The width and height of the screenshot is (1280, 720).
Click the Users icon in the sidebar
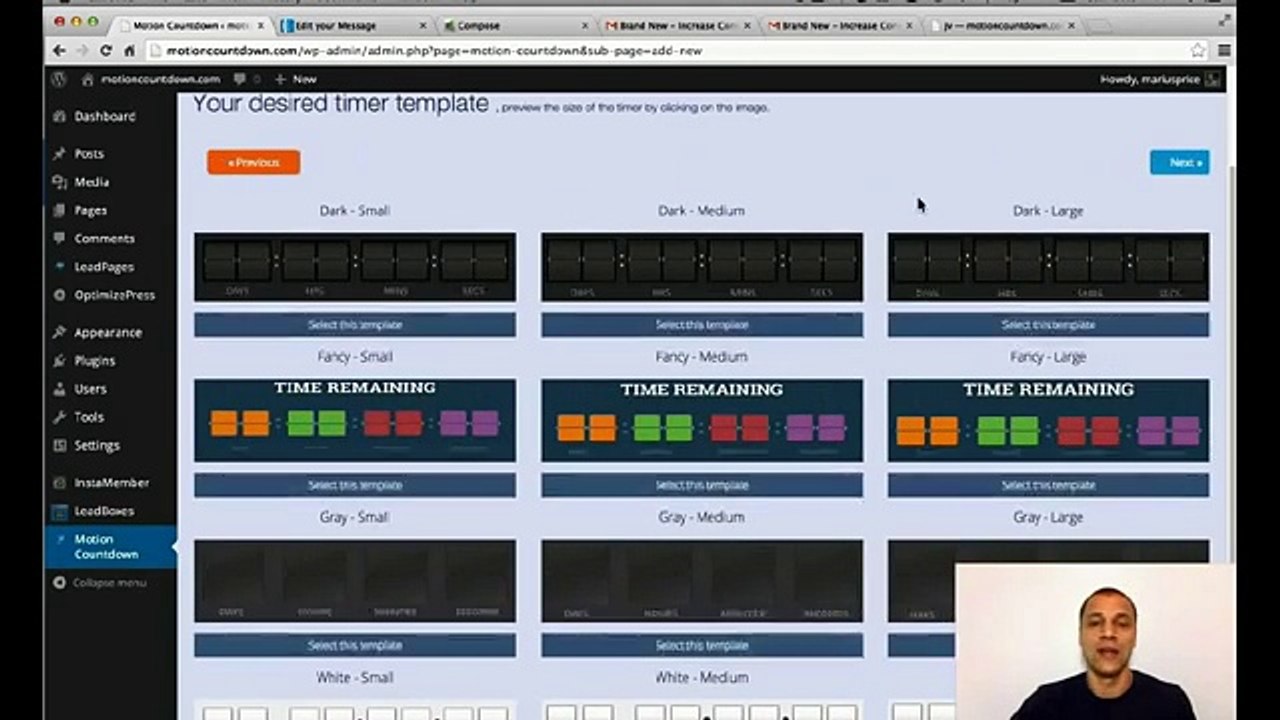tap(60, 388)
